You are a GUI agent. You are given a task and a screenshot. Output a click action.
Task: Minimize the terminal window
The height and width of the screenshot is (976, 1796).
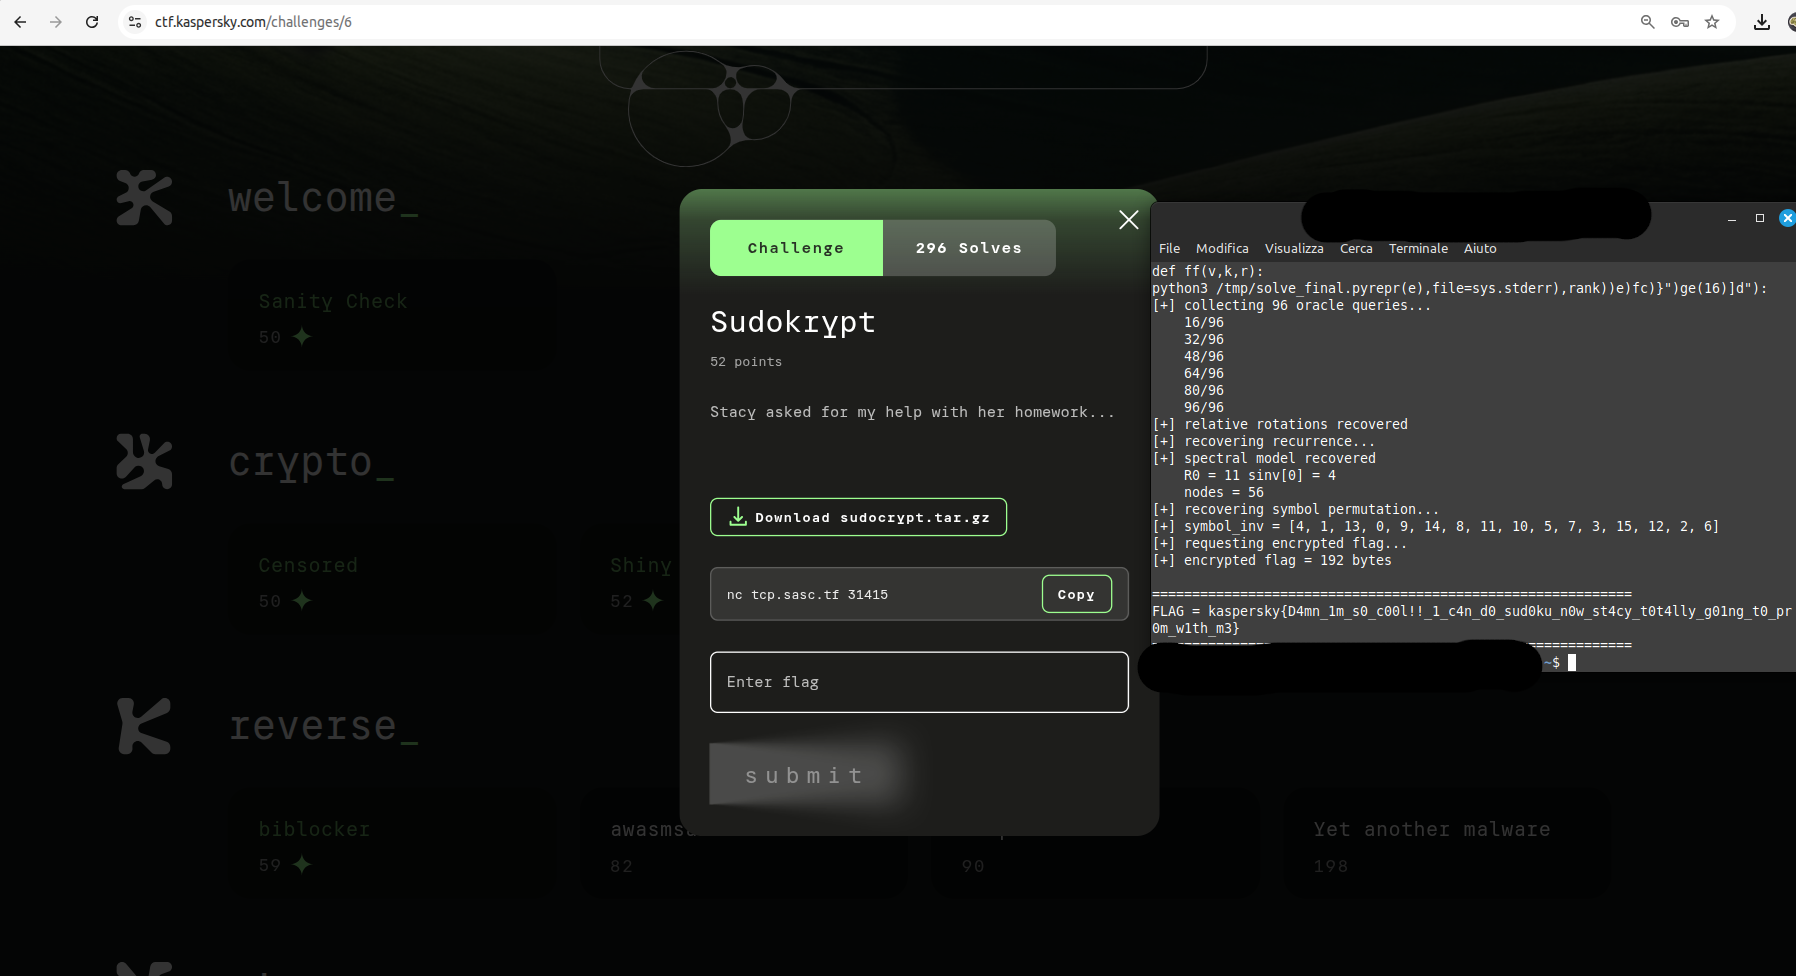click(x=1731, y=218)
